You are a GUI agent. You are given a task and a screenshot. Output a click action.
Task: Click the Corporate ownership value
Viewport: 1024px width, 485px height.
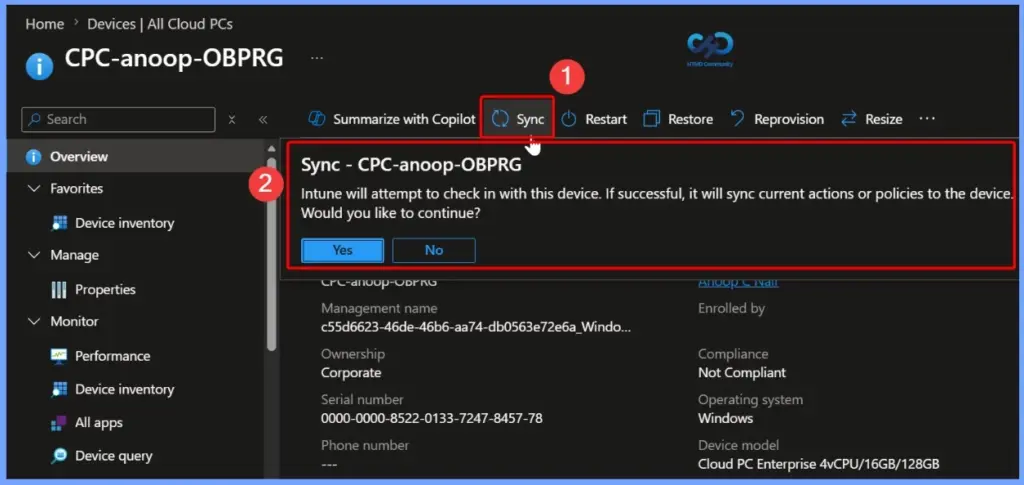tap(351, 373)
